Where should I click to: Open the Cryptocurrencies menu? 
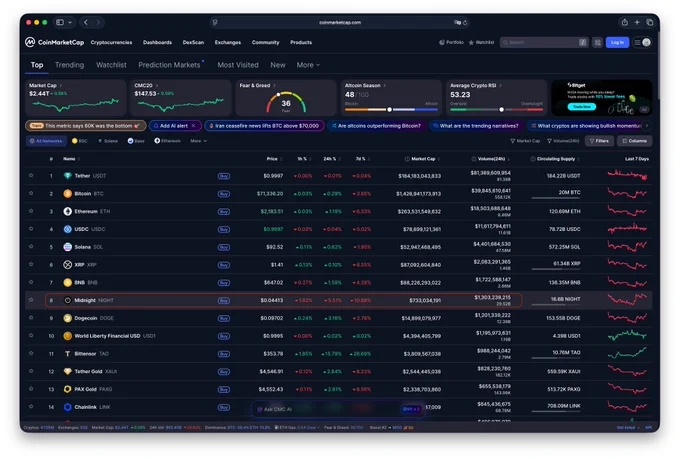tap(111, 43)
